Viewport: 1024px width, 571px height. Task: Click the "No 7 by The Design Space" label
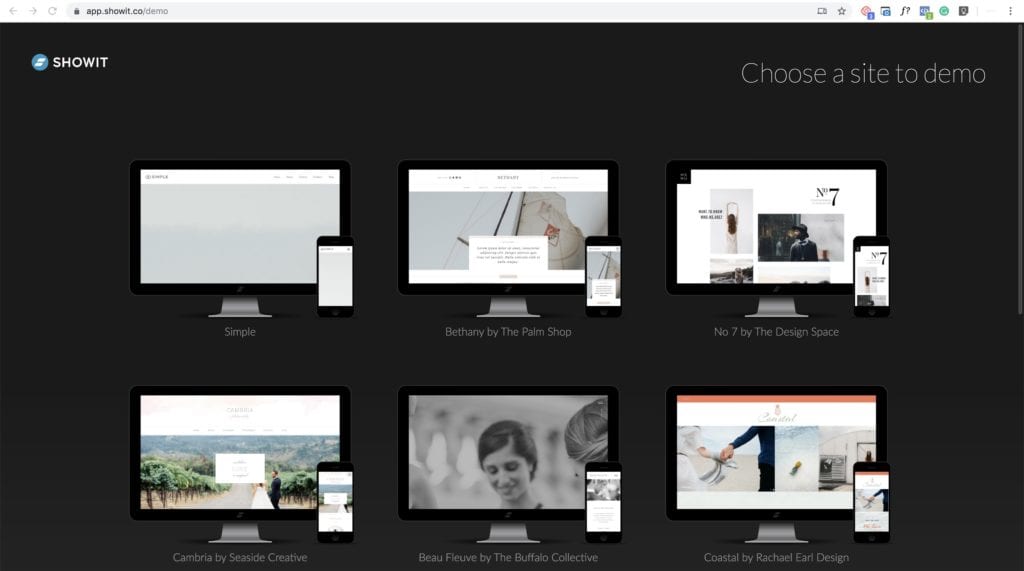coord(776,332)
